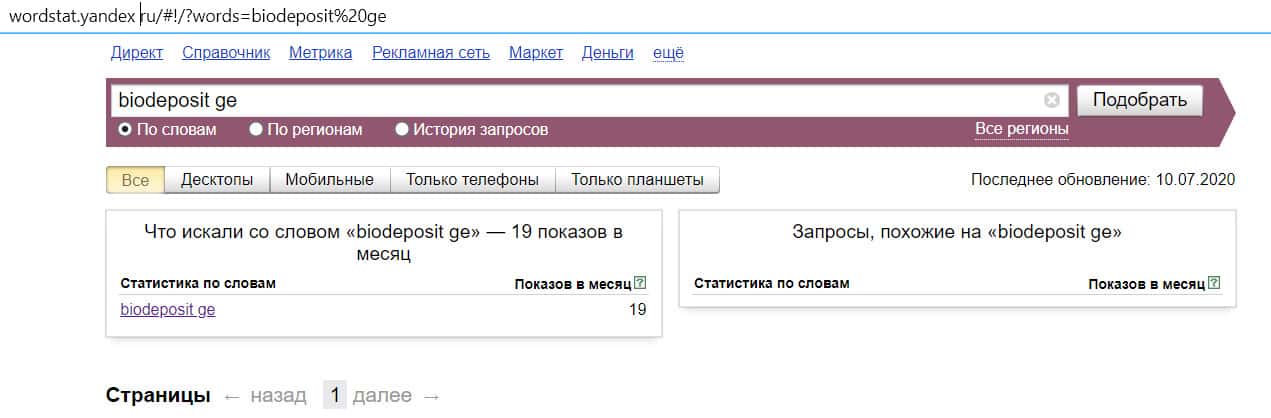Click help icon in similar queries panel

tap(1214, 283)
